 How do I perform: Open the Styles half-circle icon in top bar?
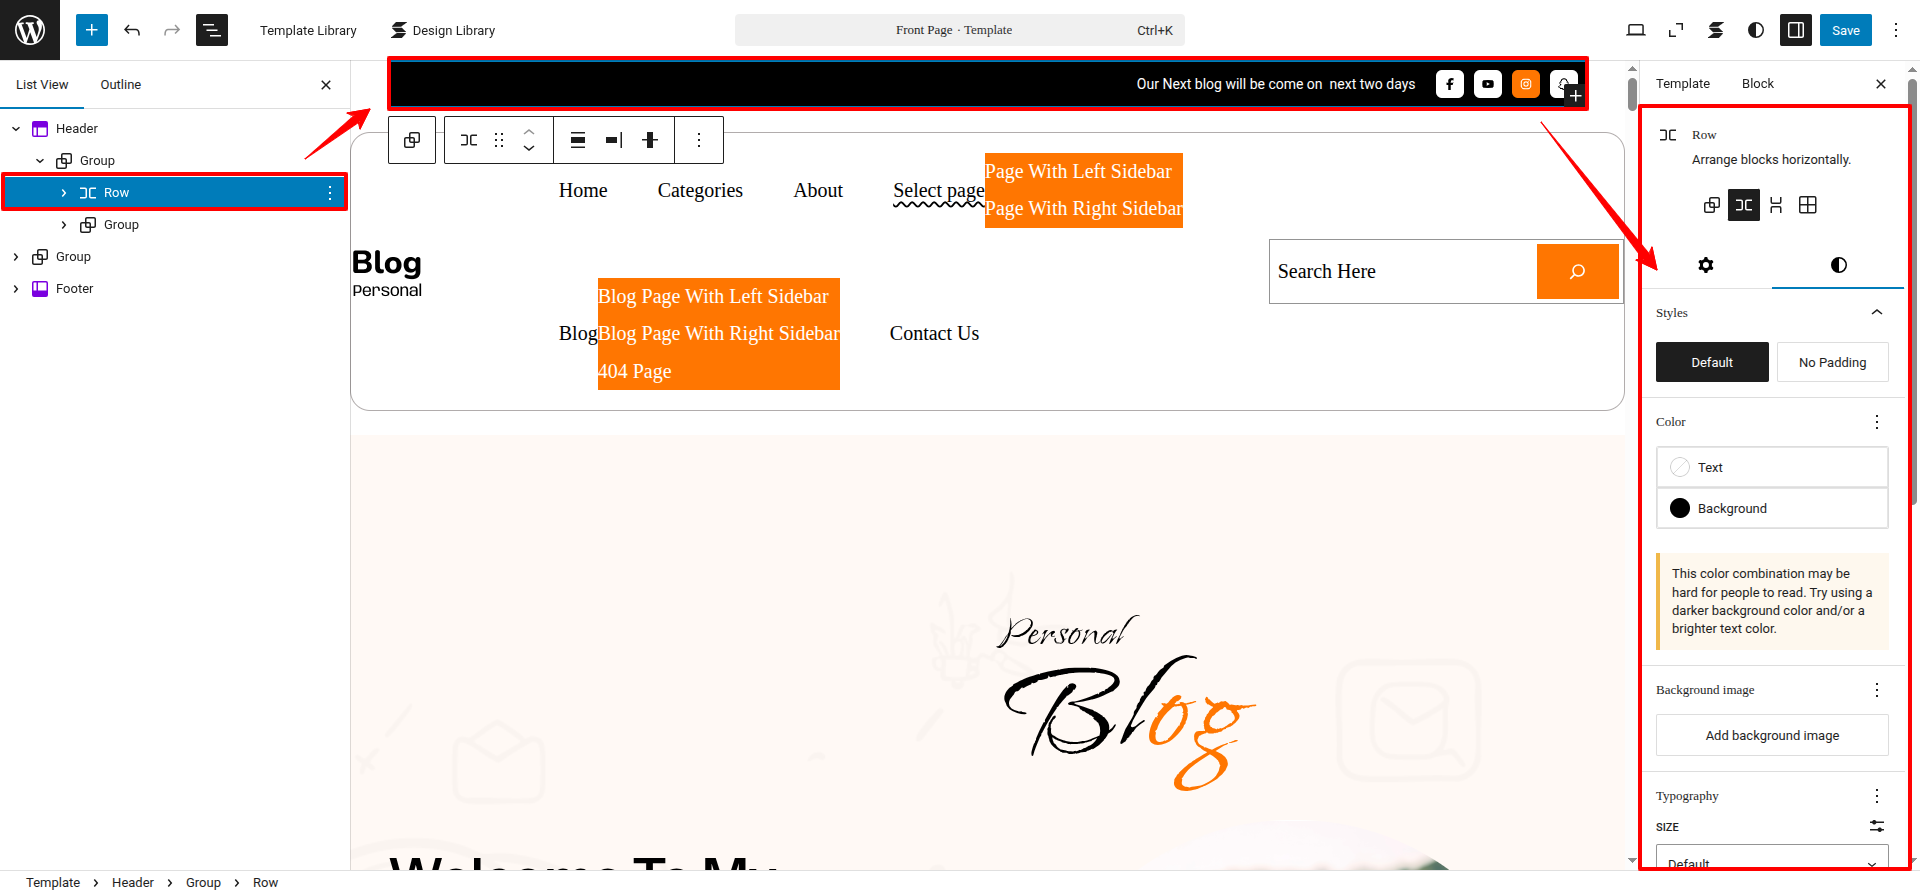1756,30
